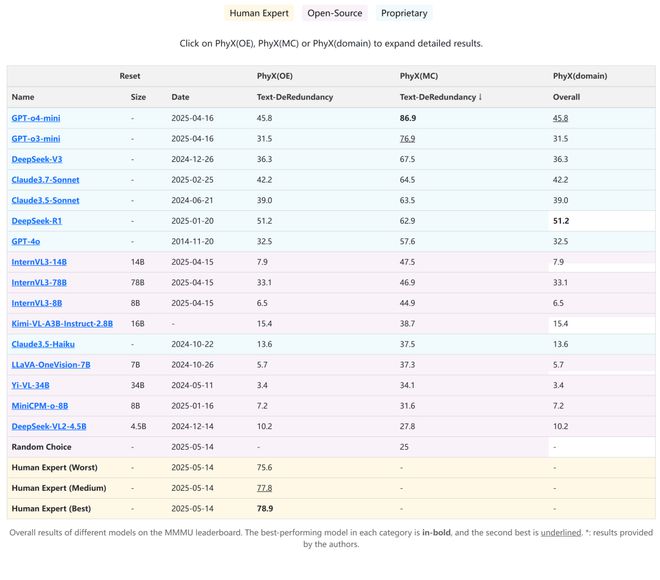Screen dimensions: 660x580
Task: Expand PhyX(domain) detailed results
Action: pos(579,76)
